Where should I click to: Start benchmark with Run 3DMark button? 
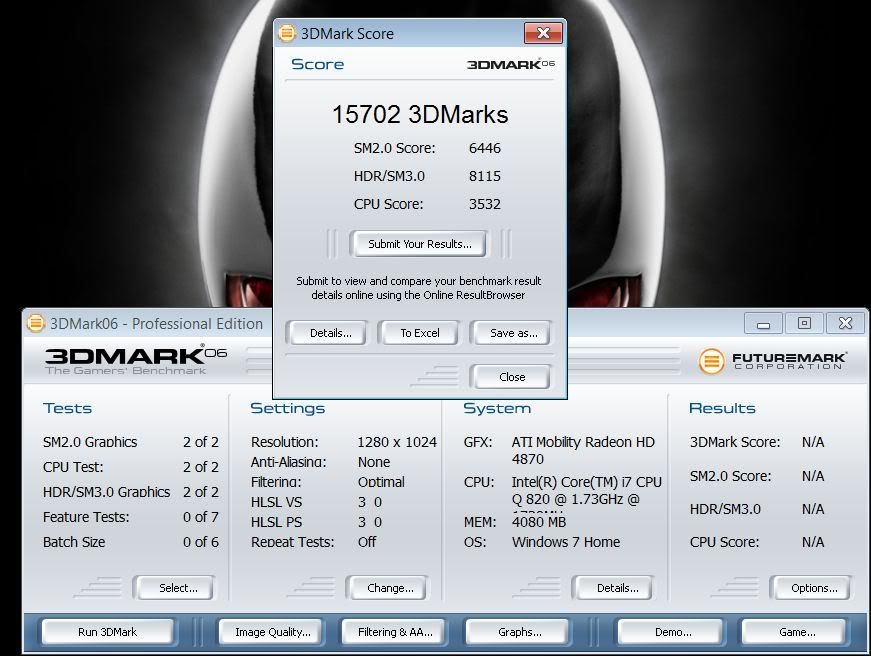pyautogui.click(x=107, y=632)
